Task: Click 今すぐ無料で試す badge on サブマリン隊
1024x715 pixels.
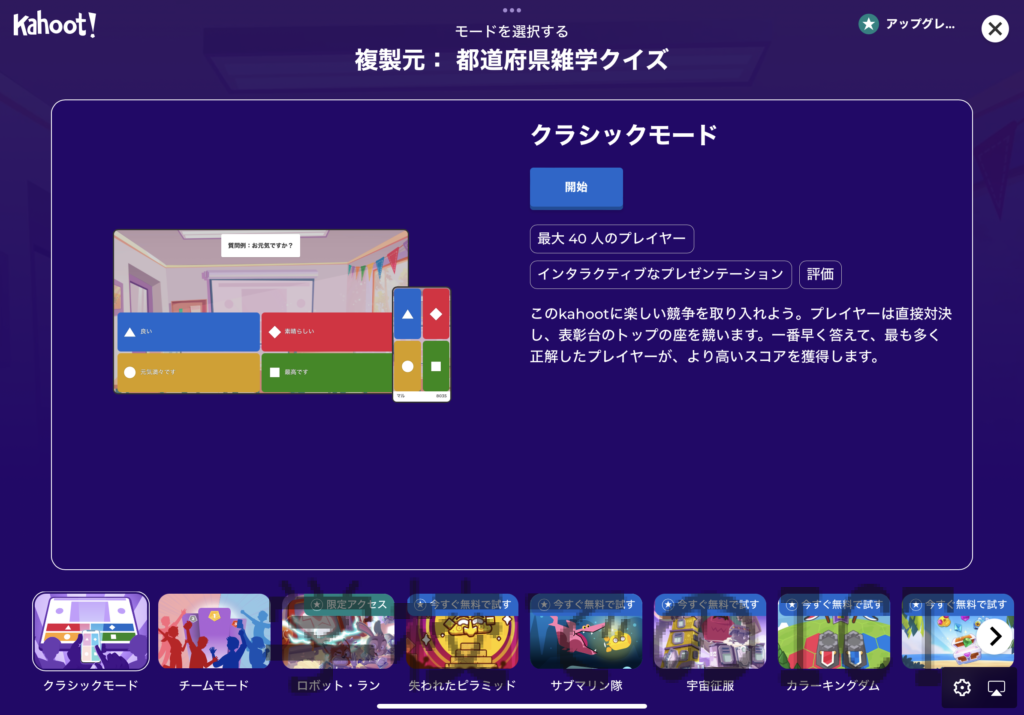Action: coord(586,605)
